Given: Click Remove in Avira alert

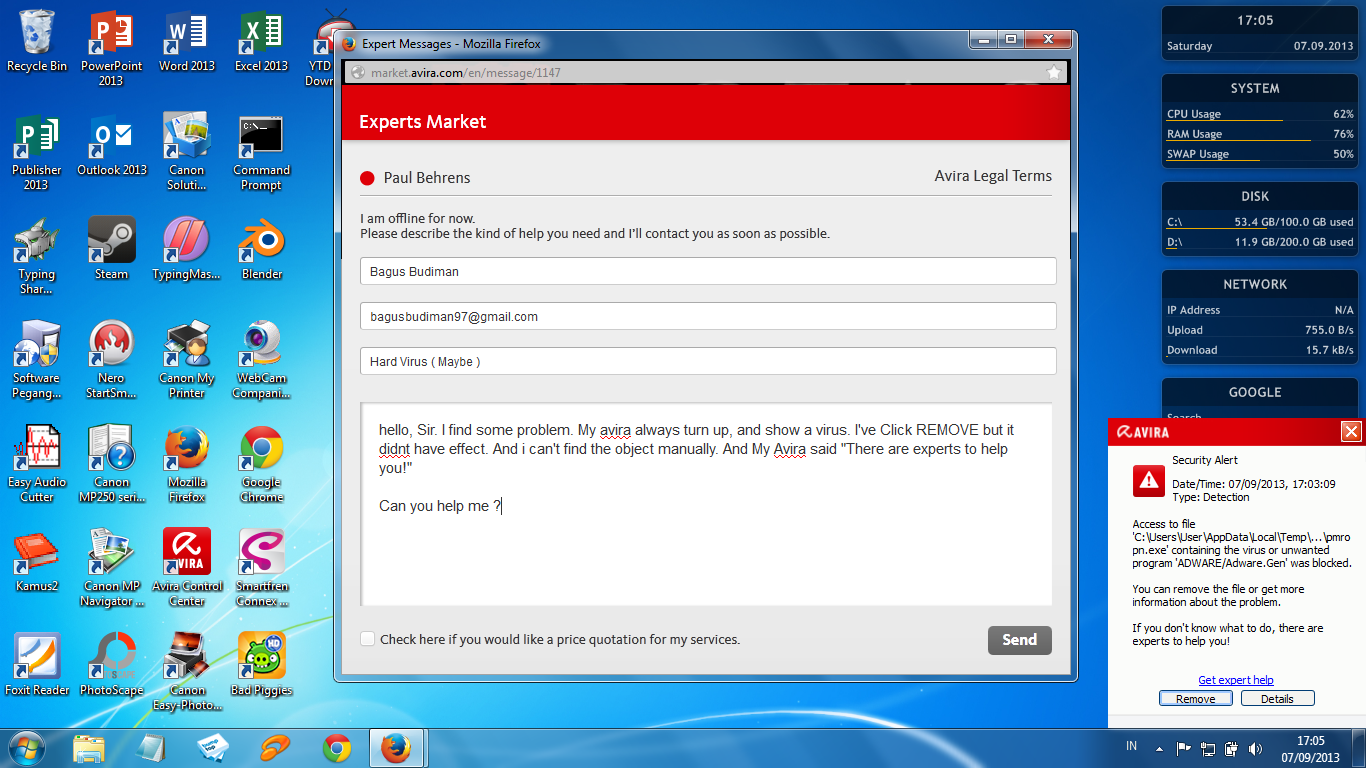Looking at the screenshot, I should (1195, 699).
